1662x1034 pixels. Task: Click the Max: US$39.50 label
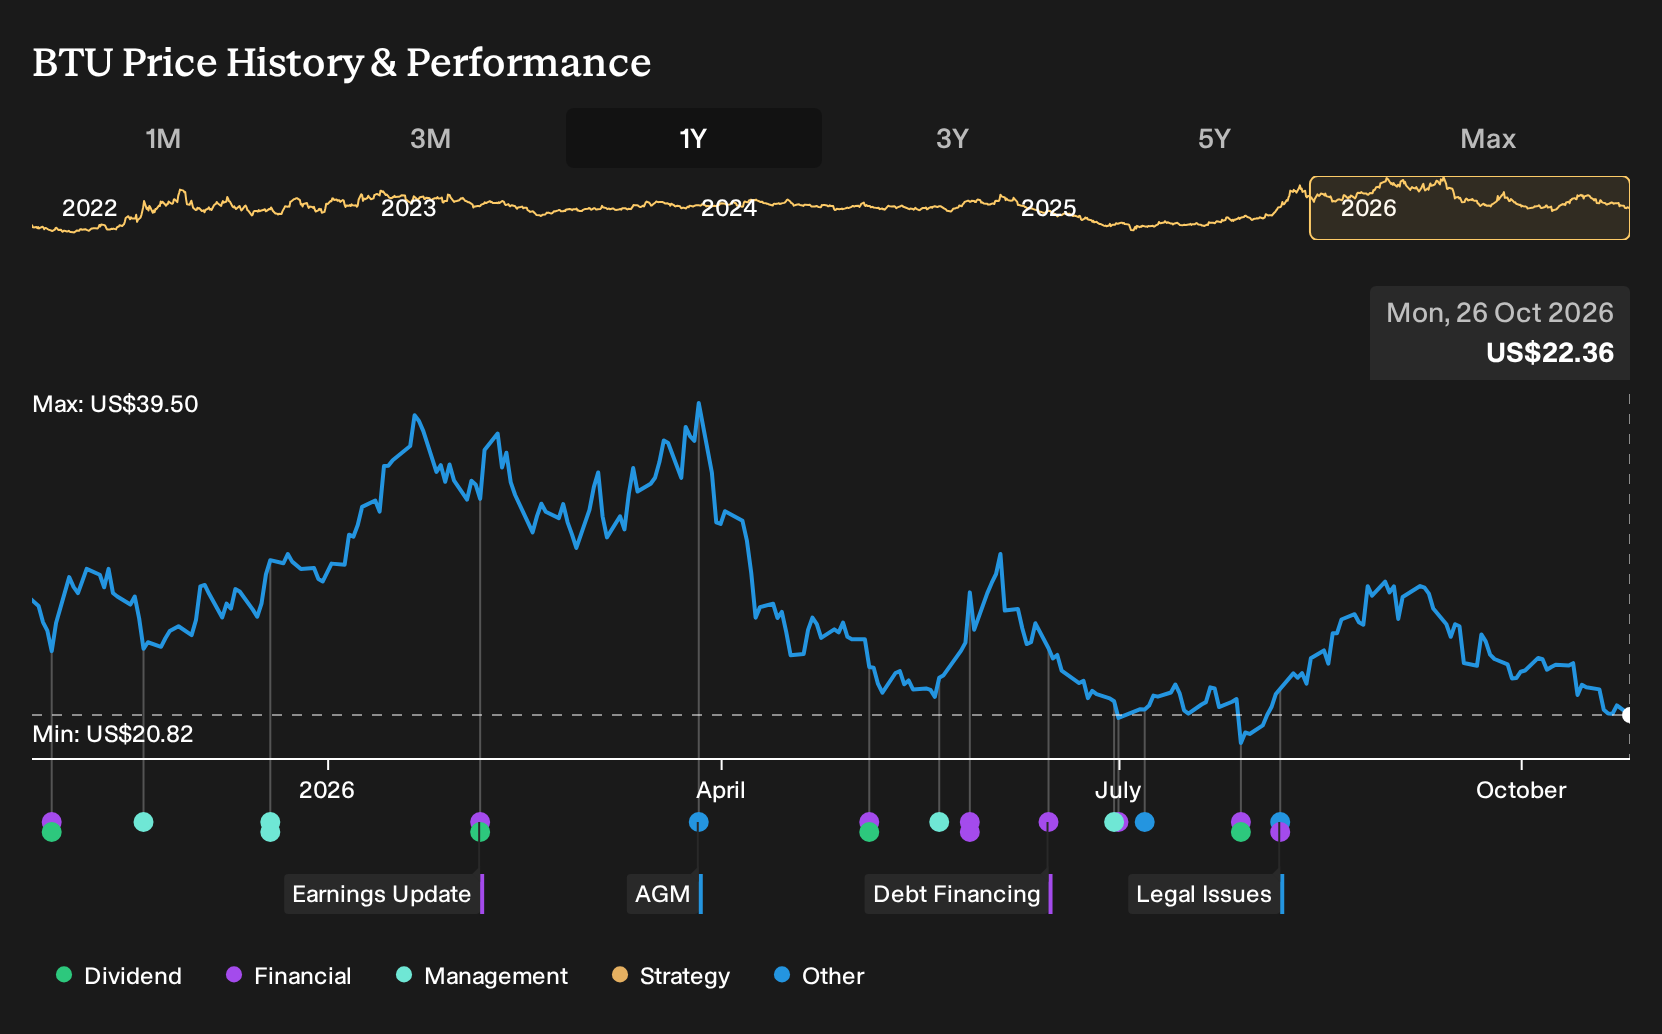point(115,404)
